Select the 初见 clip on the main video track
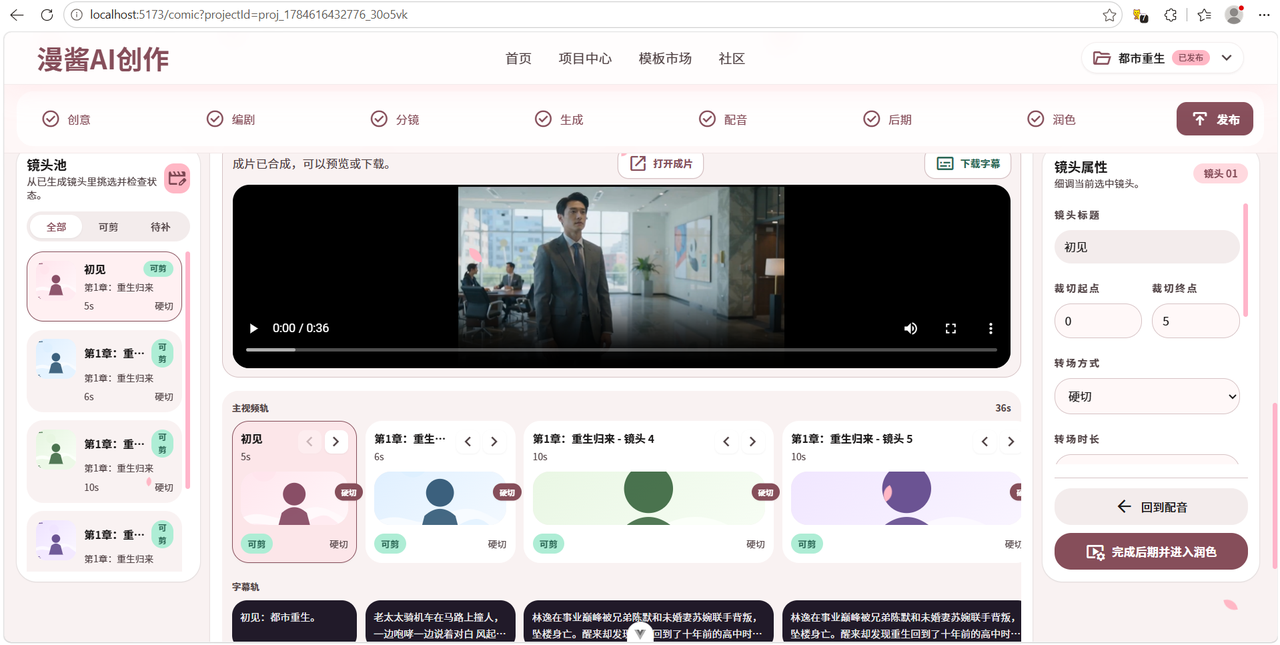 tap(294, 491)
